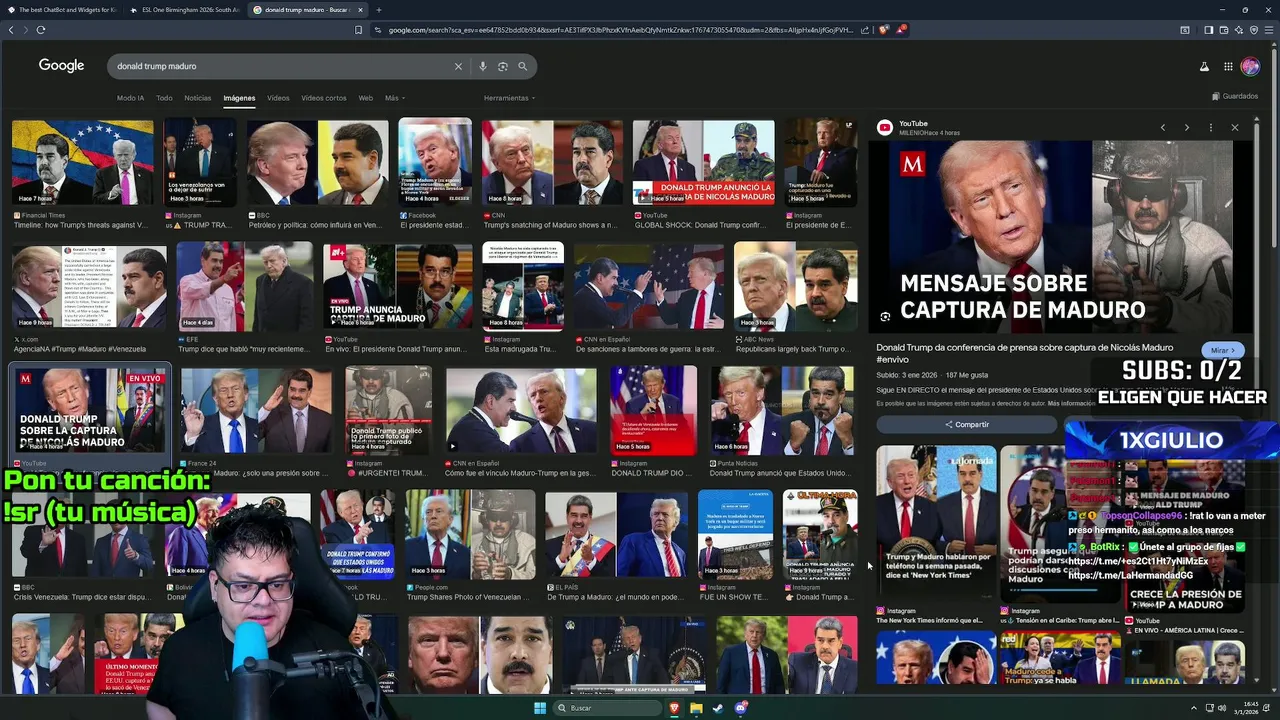
Task: Show the next image in the preview panel
Action: (x=1187, y=128)
